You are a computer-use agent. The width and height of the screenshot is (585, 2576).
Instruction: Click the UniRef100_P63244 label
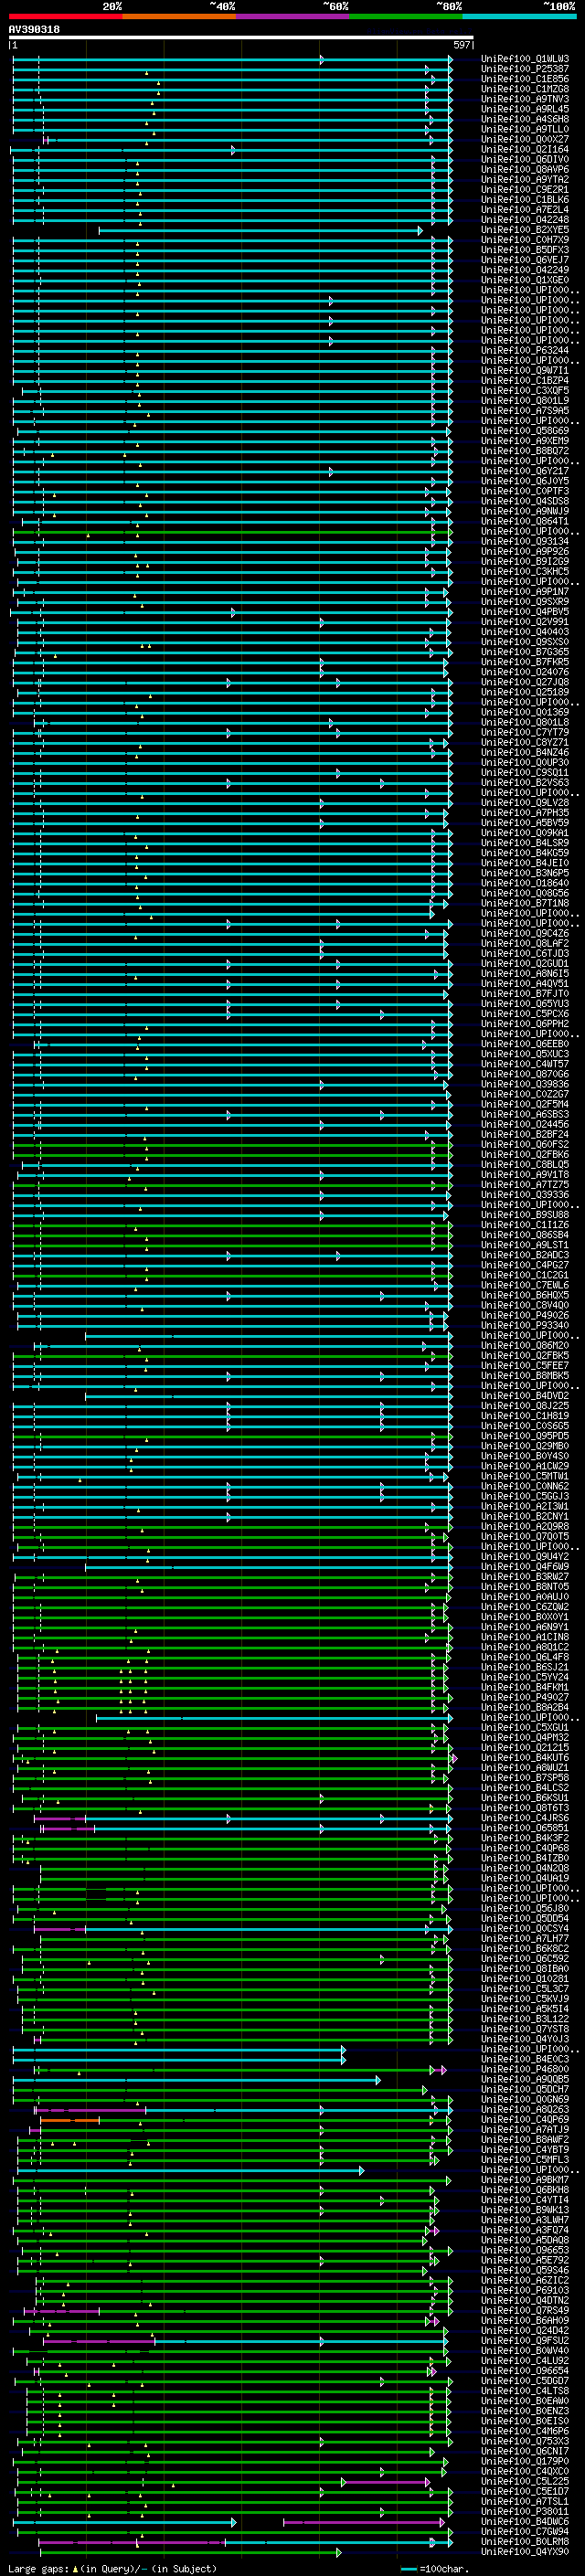pyautogui.click(x=524, y=351)
